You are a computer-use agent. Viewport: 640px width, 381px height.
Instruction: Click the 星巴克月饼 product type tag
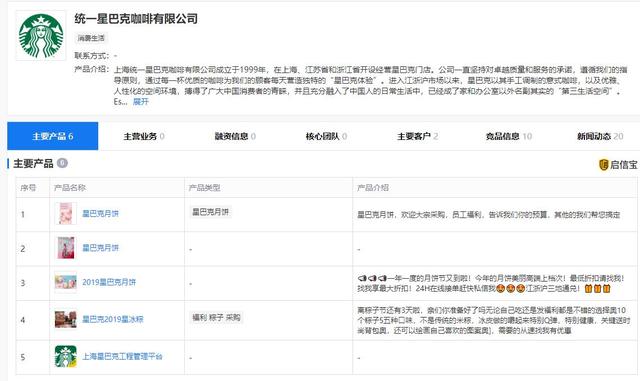pos(211,212)
